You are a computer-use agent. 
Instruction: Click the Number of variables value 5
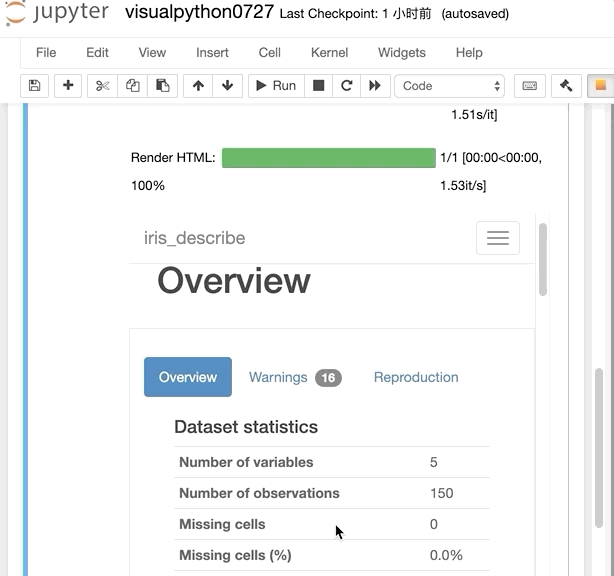[x=433, y=462]
